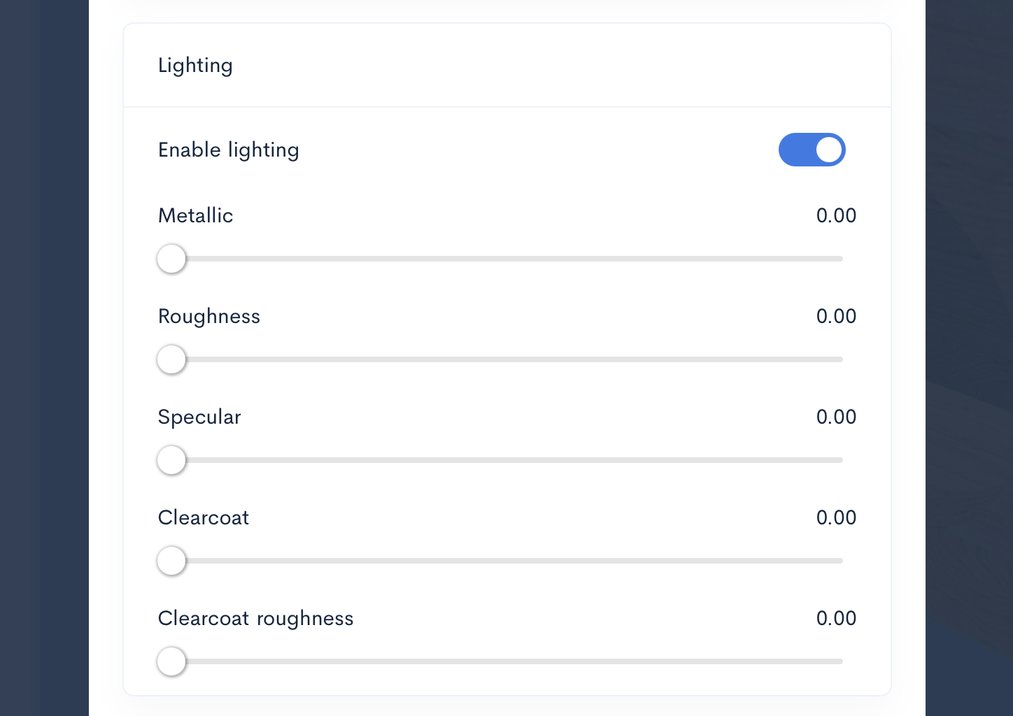Click the Clearcoat roughness label
The height and width of the screenshot is (716, 1013).
point(255,618)
